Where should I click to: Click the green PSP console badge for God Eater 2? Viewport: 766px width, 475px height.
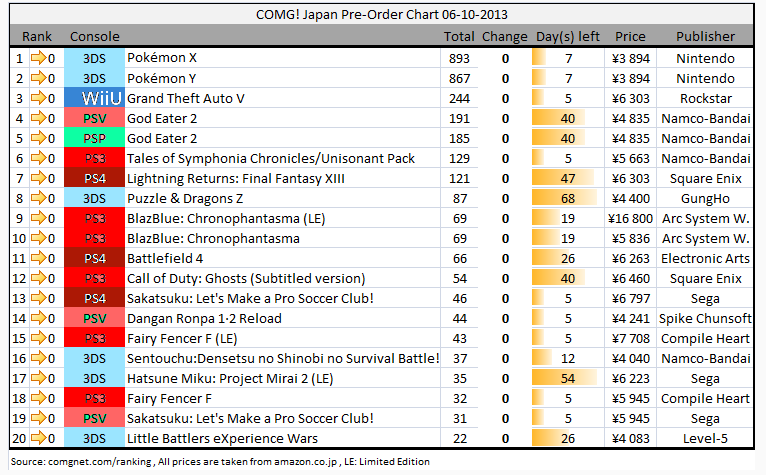tap(94, 138)
